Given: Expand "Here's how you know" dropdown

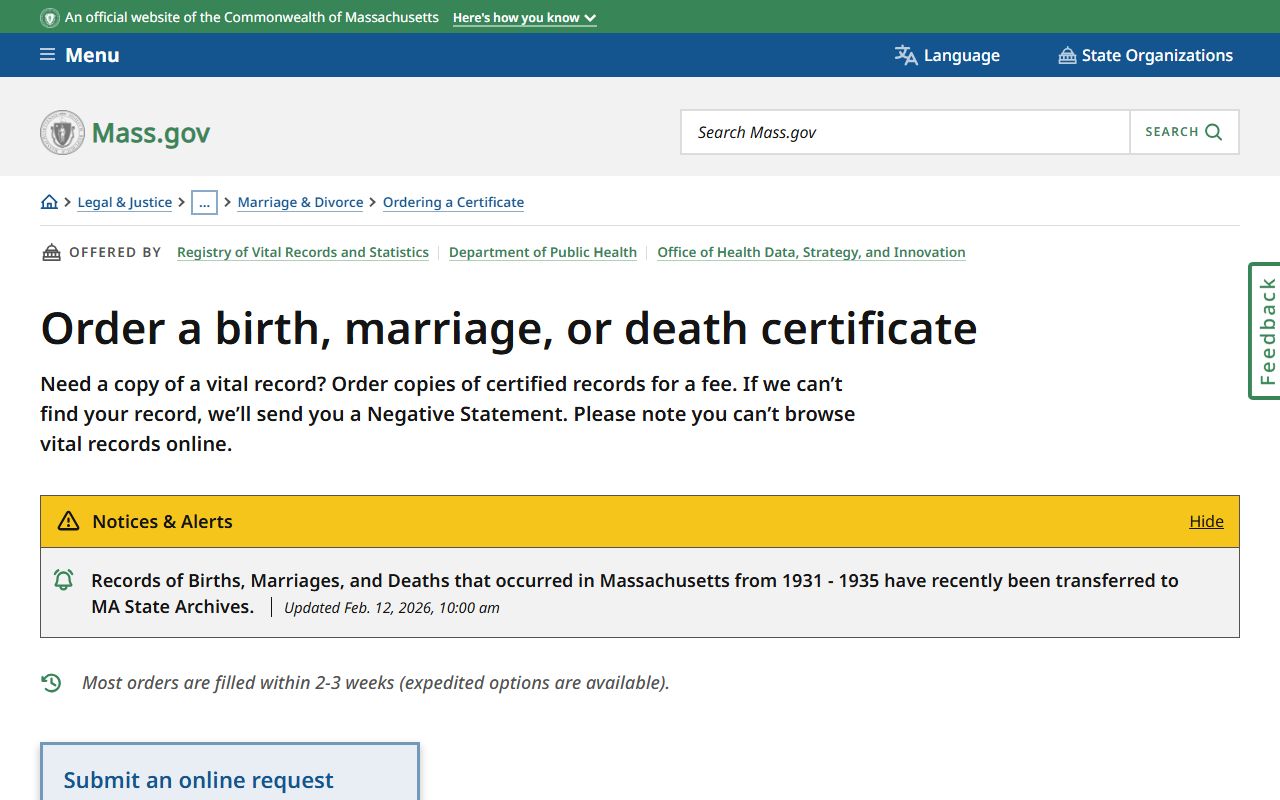Looking at the screenshot, I should (524, 18).
